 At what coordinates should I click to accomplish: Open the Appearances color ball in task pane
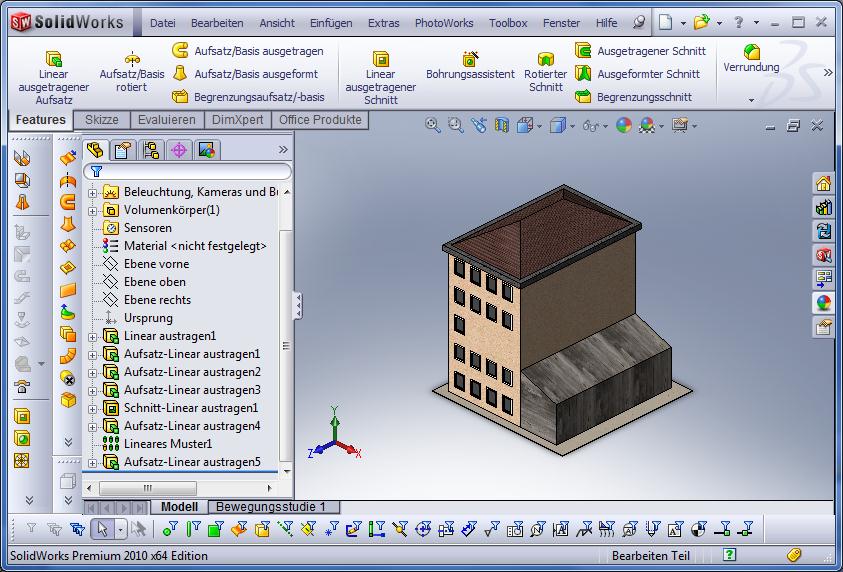point(823,303)
